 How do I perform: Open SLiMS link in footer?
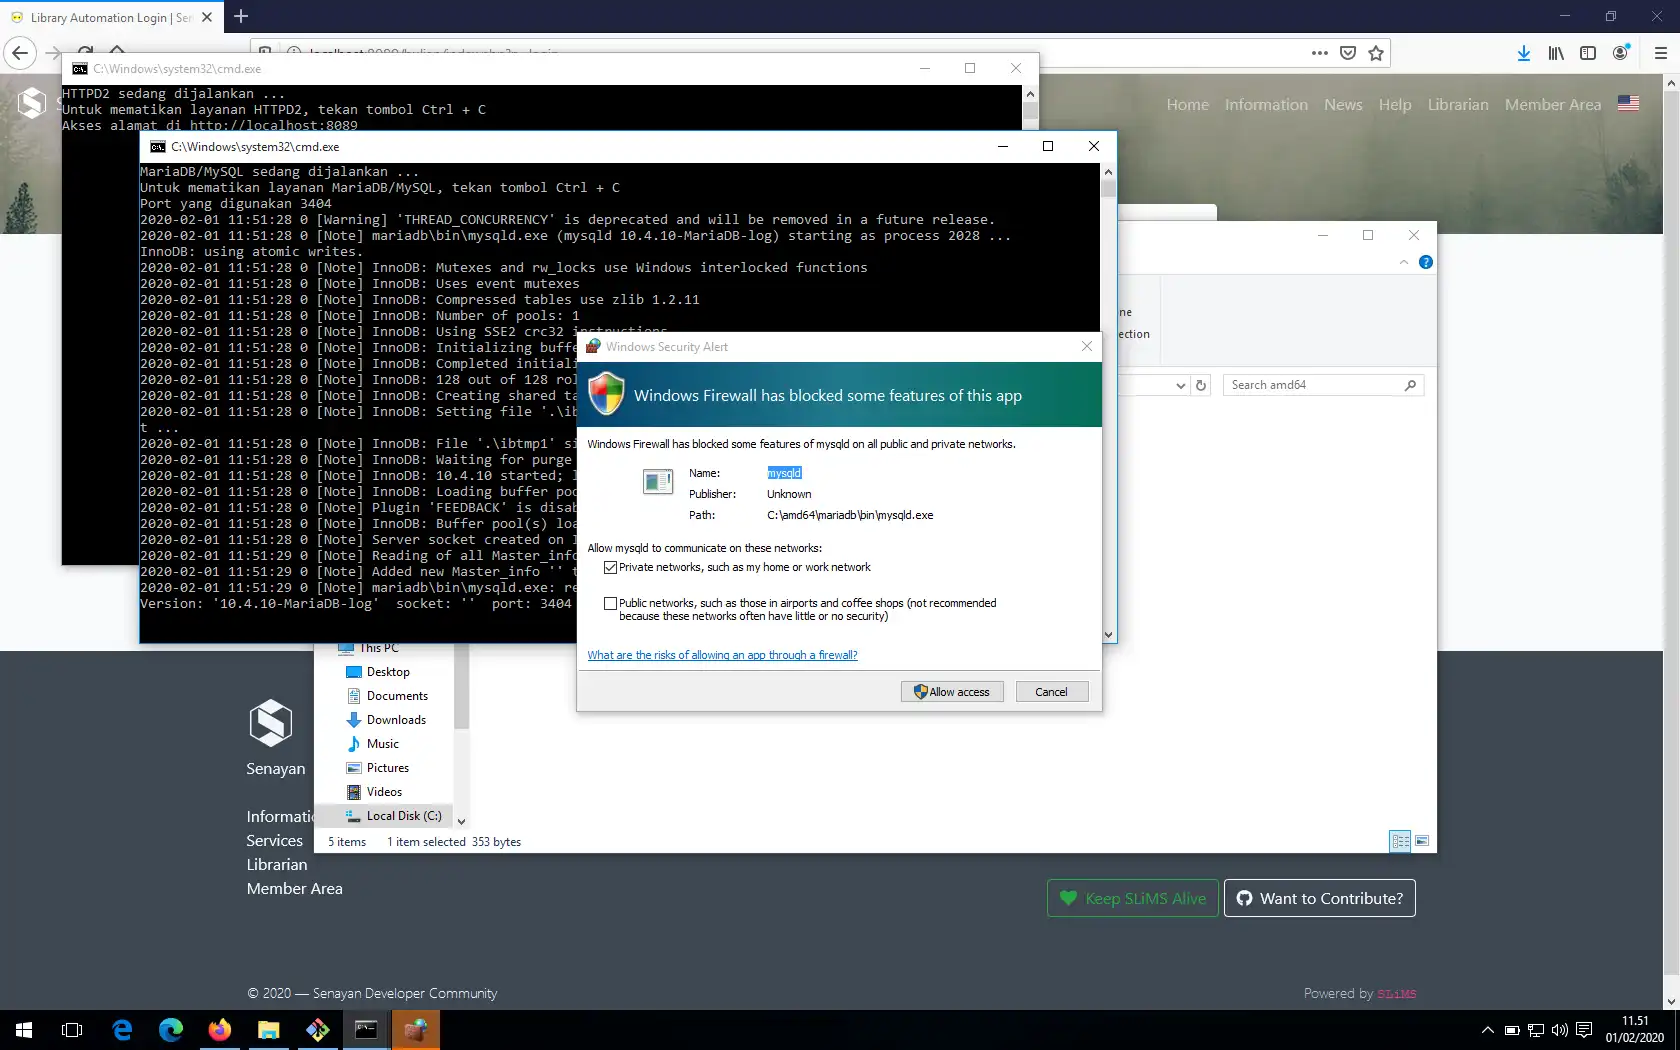[x=1396, y=994]
